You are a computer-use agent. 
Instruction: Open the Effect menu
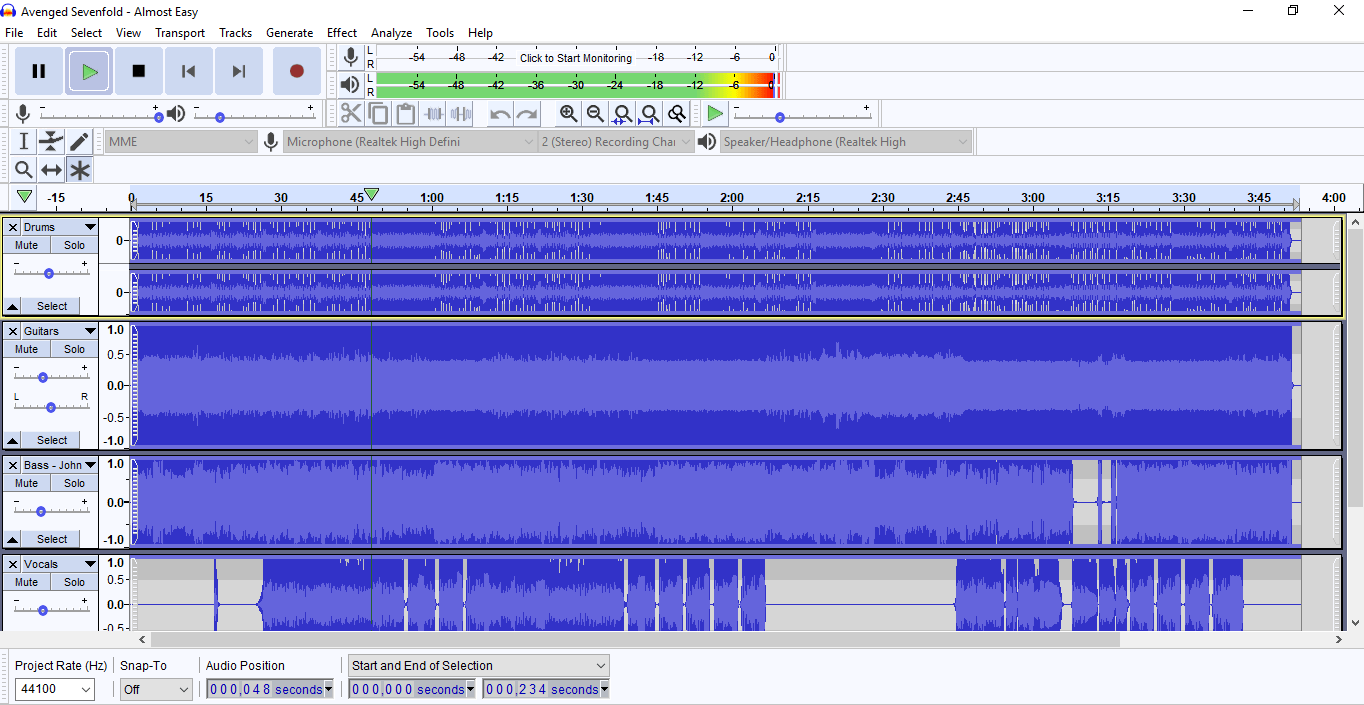(x=342, y=32)
